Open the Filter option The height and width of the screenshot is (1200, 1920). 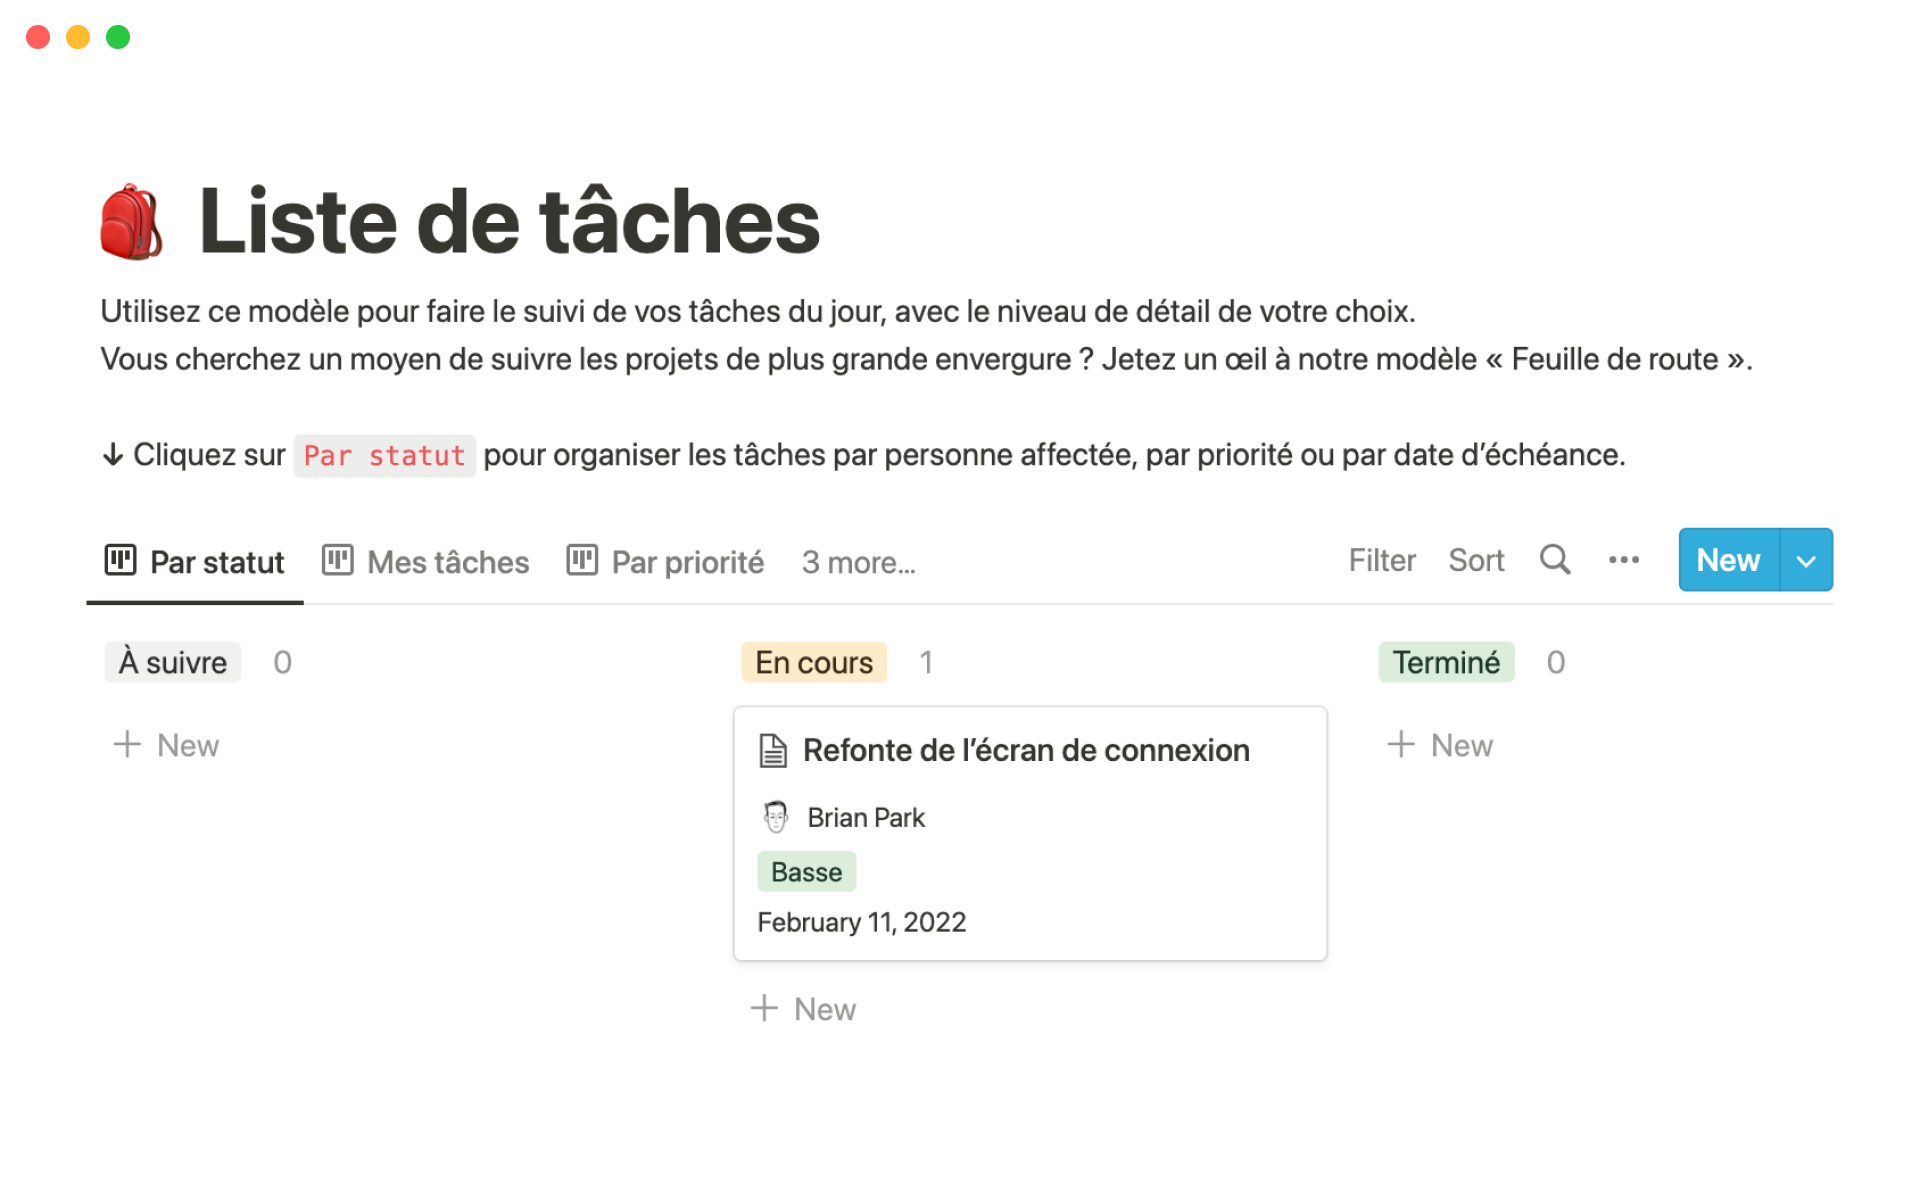1382,560
